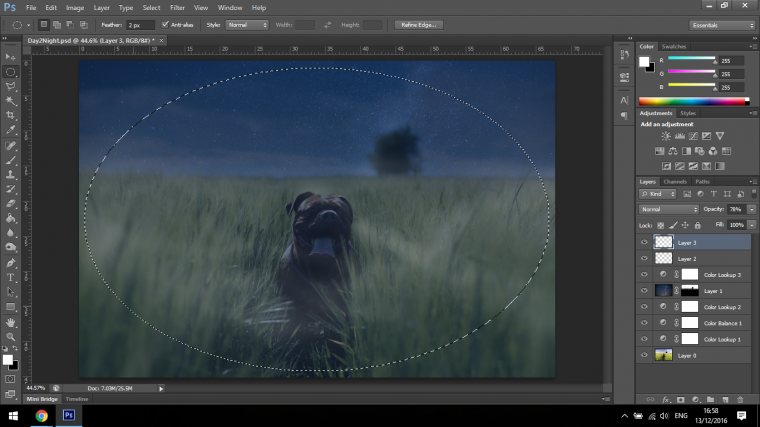Open the Style dropdown set to Normal
The height and width of the screenshot is (427, 760).
[247, 25]
